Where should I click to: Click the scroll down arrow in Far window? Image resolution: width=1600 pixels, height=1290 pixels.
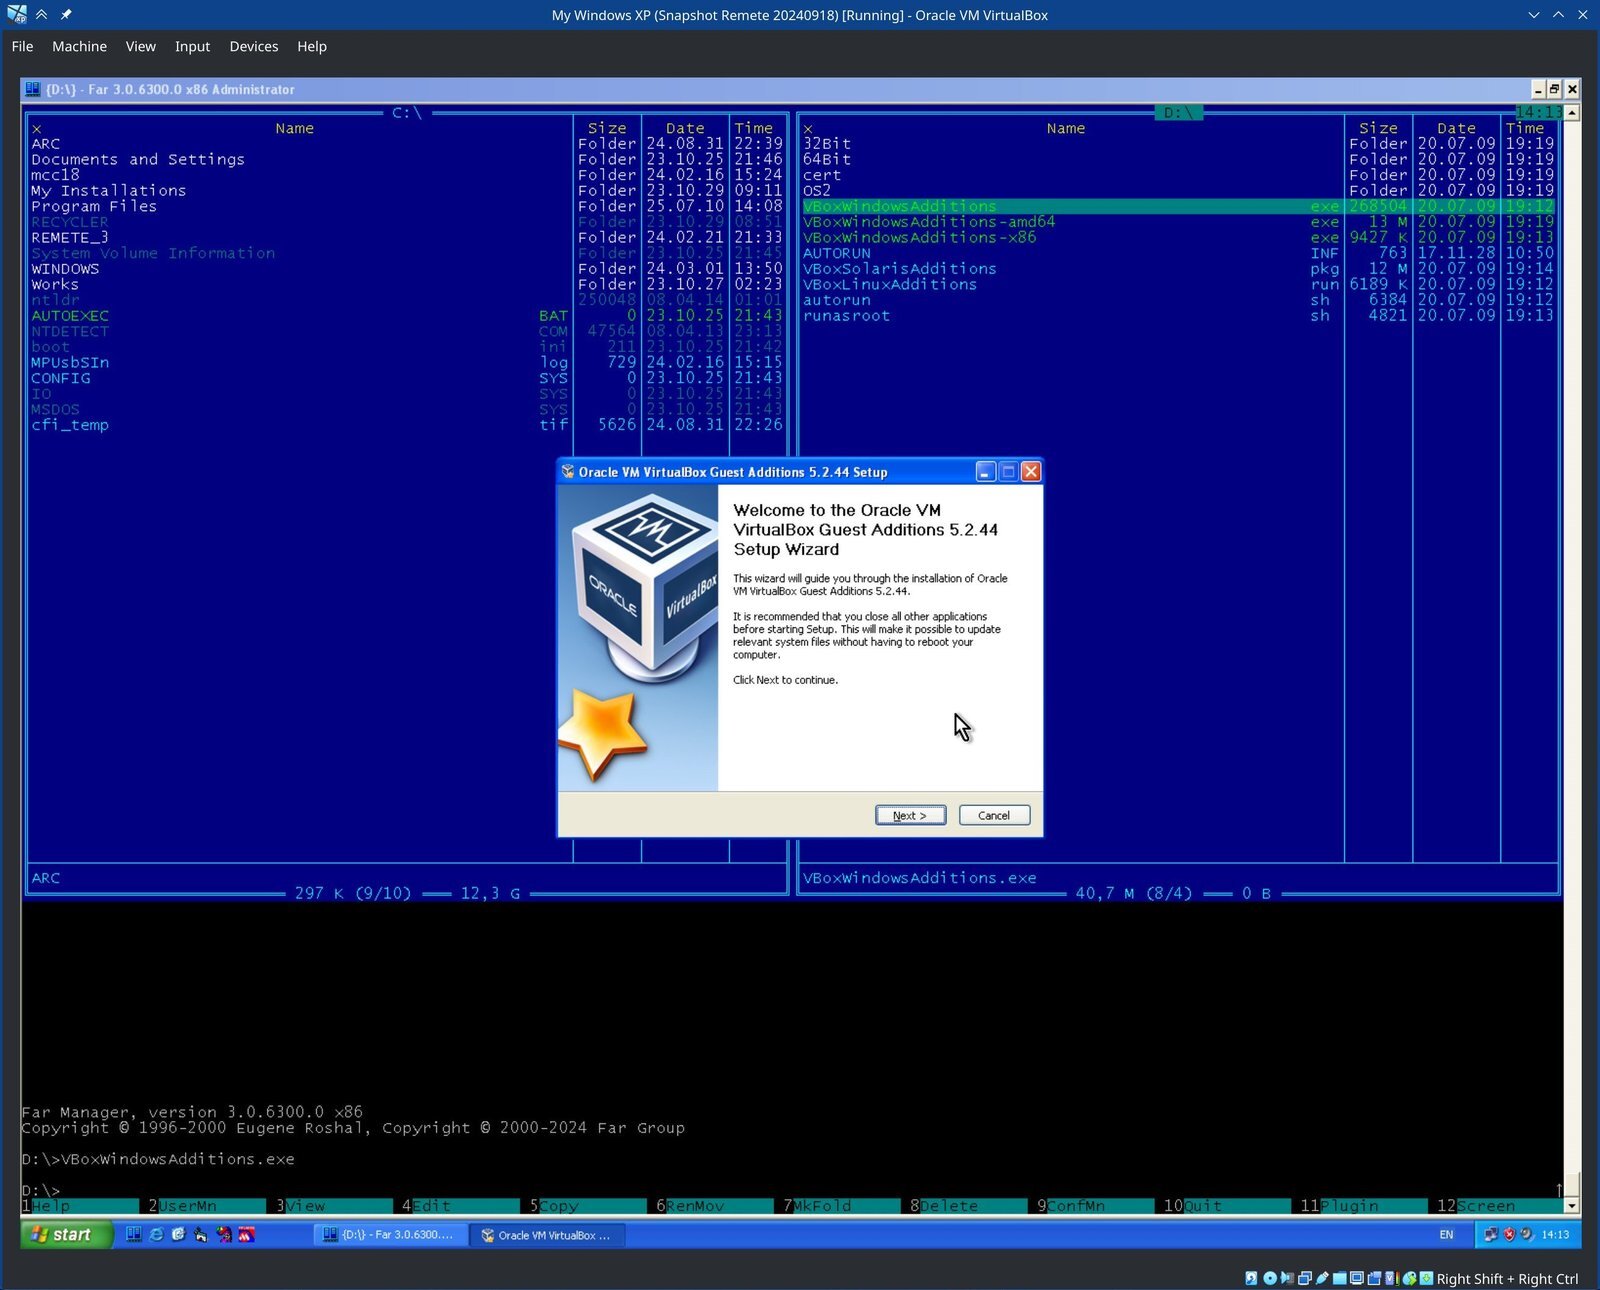[x=1572, y=1206]
